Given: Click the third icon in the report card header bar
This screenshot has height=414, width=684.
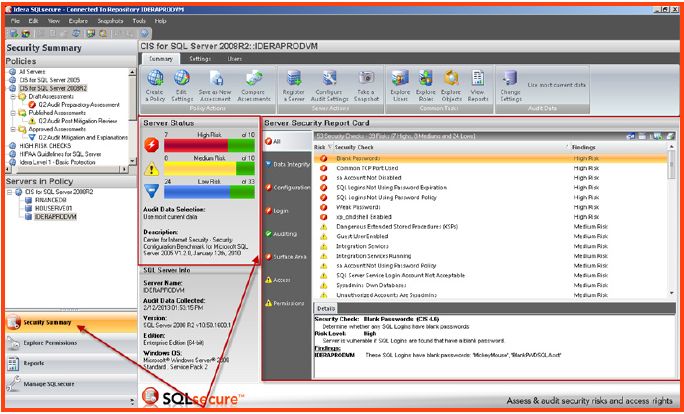Looking at the screenshot, I should 658,136.
